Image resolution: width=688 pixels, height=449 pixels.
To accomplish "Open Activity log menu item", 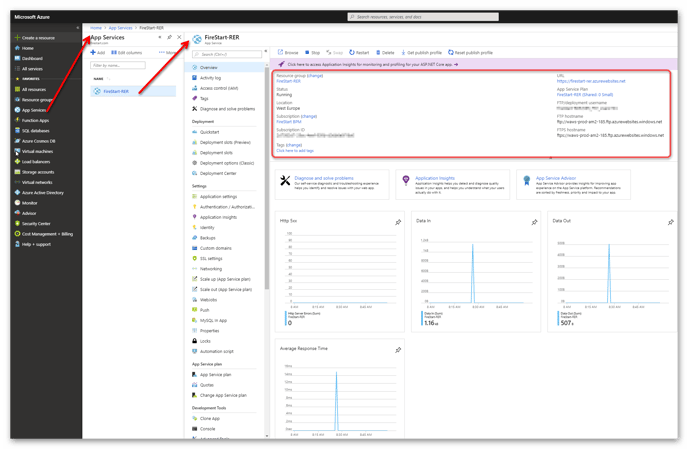I will pyautogui.click(x=210, y=78).
